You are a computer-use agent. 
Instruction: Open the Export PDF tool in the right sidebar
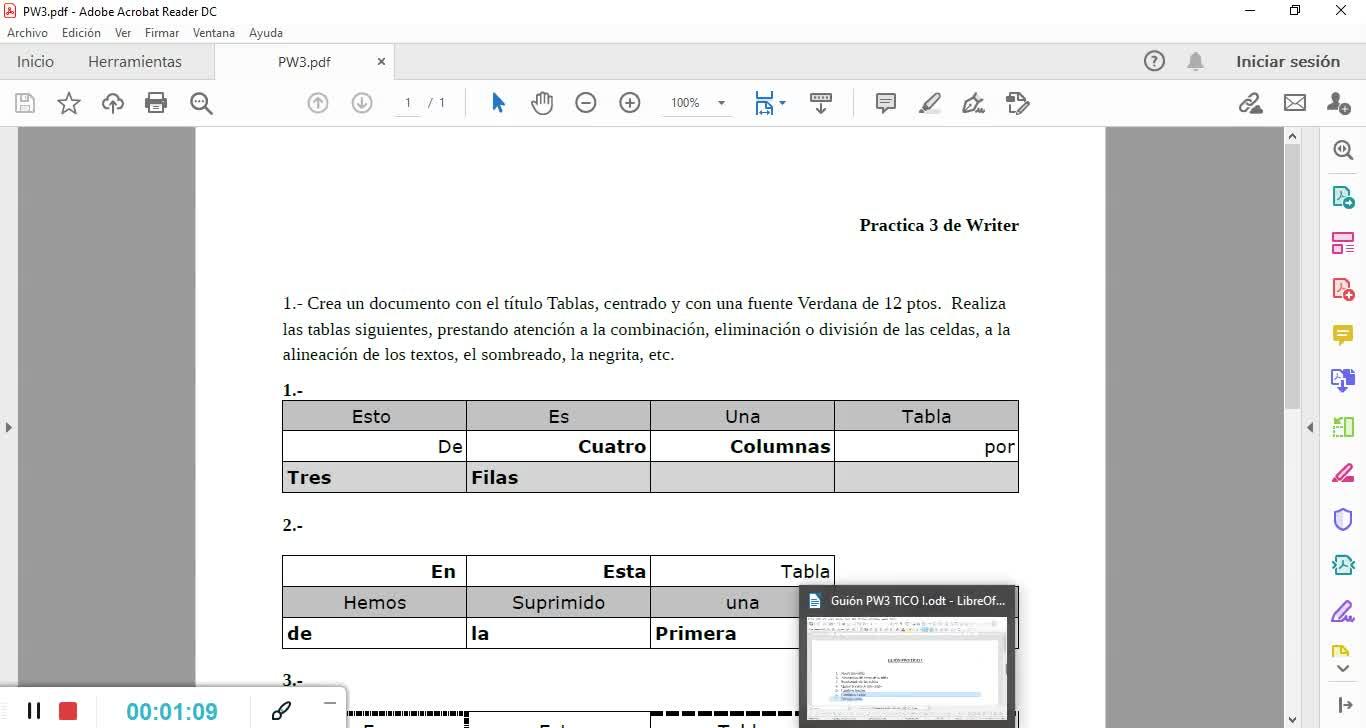coord(1343,196)
